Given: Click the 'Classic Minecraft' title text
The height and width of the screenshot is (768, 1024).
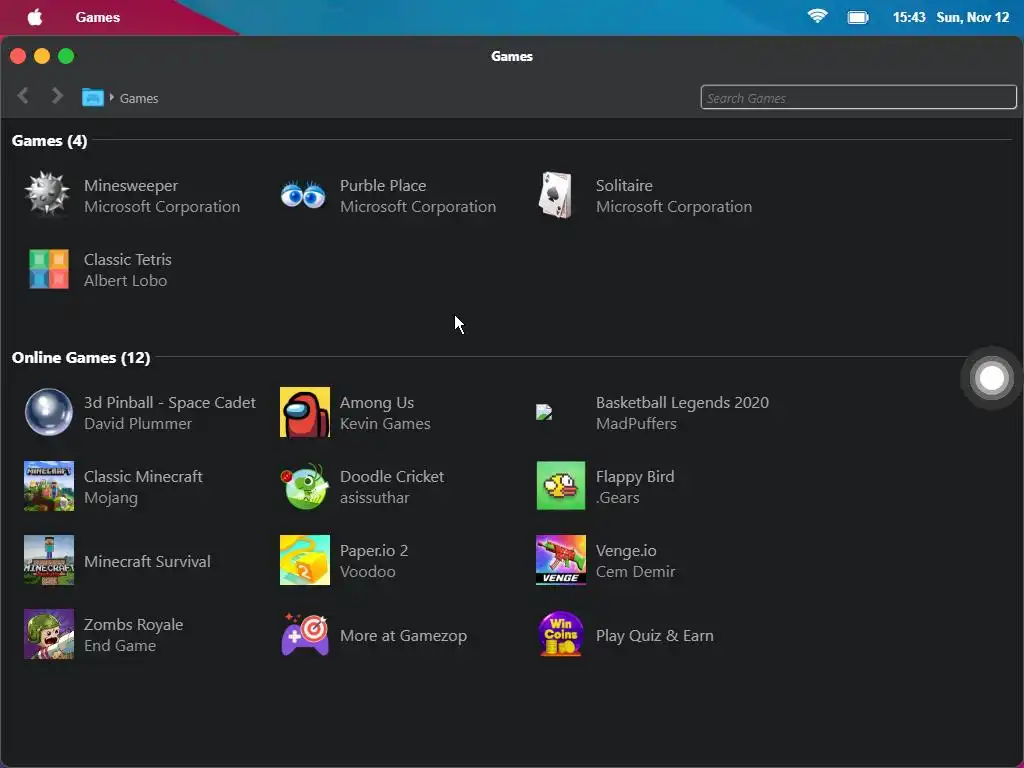Looking at the screenshot, I should [143, 477].
